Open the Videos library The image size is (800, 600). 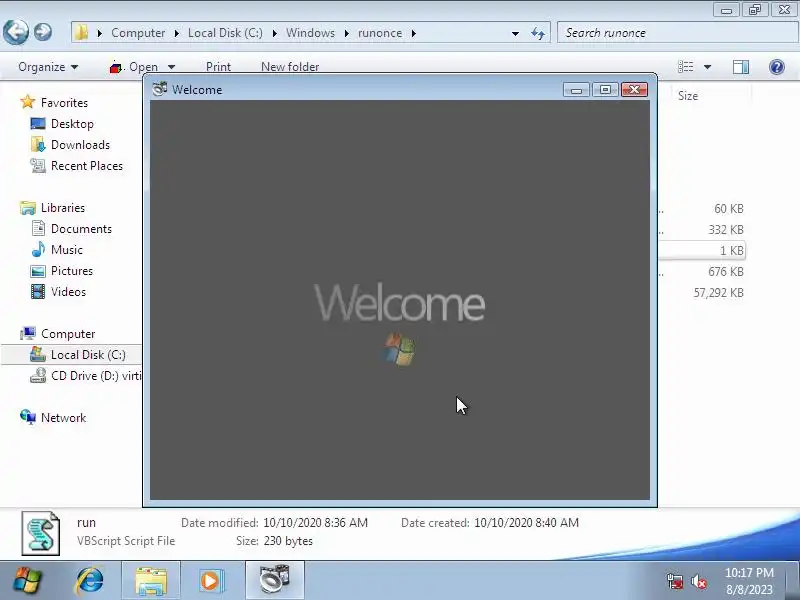[x=58, y=292]
